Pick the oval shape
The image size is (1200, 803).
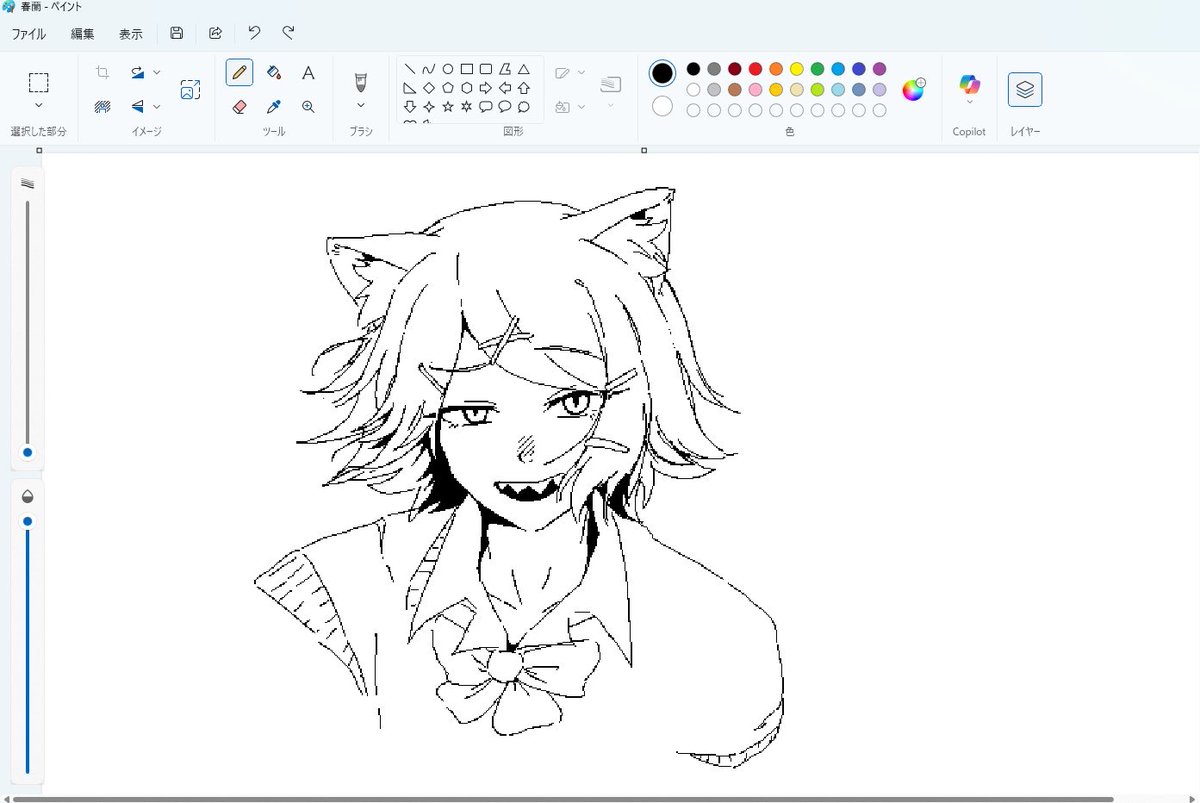[448, 69]
